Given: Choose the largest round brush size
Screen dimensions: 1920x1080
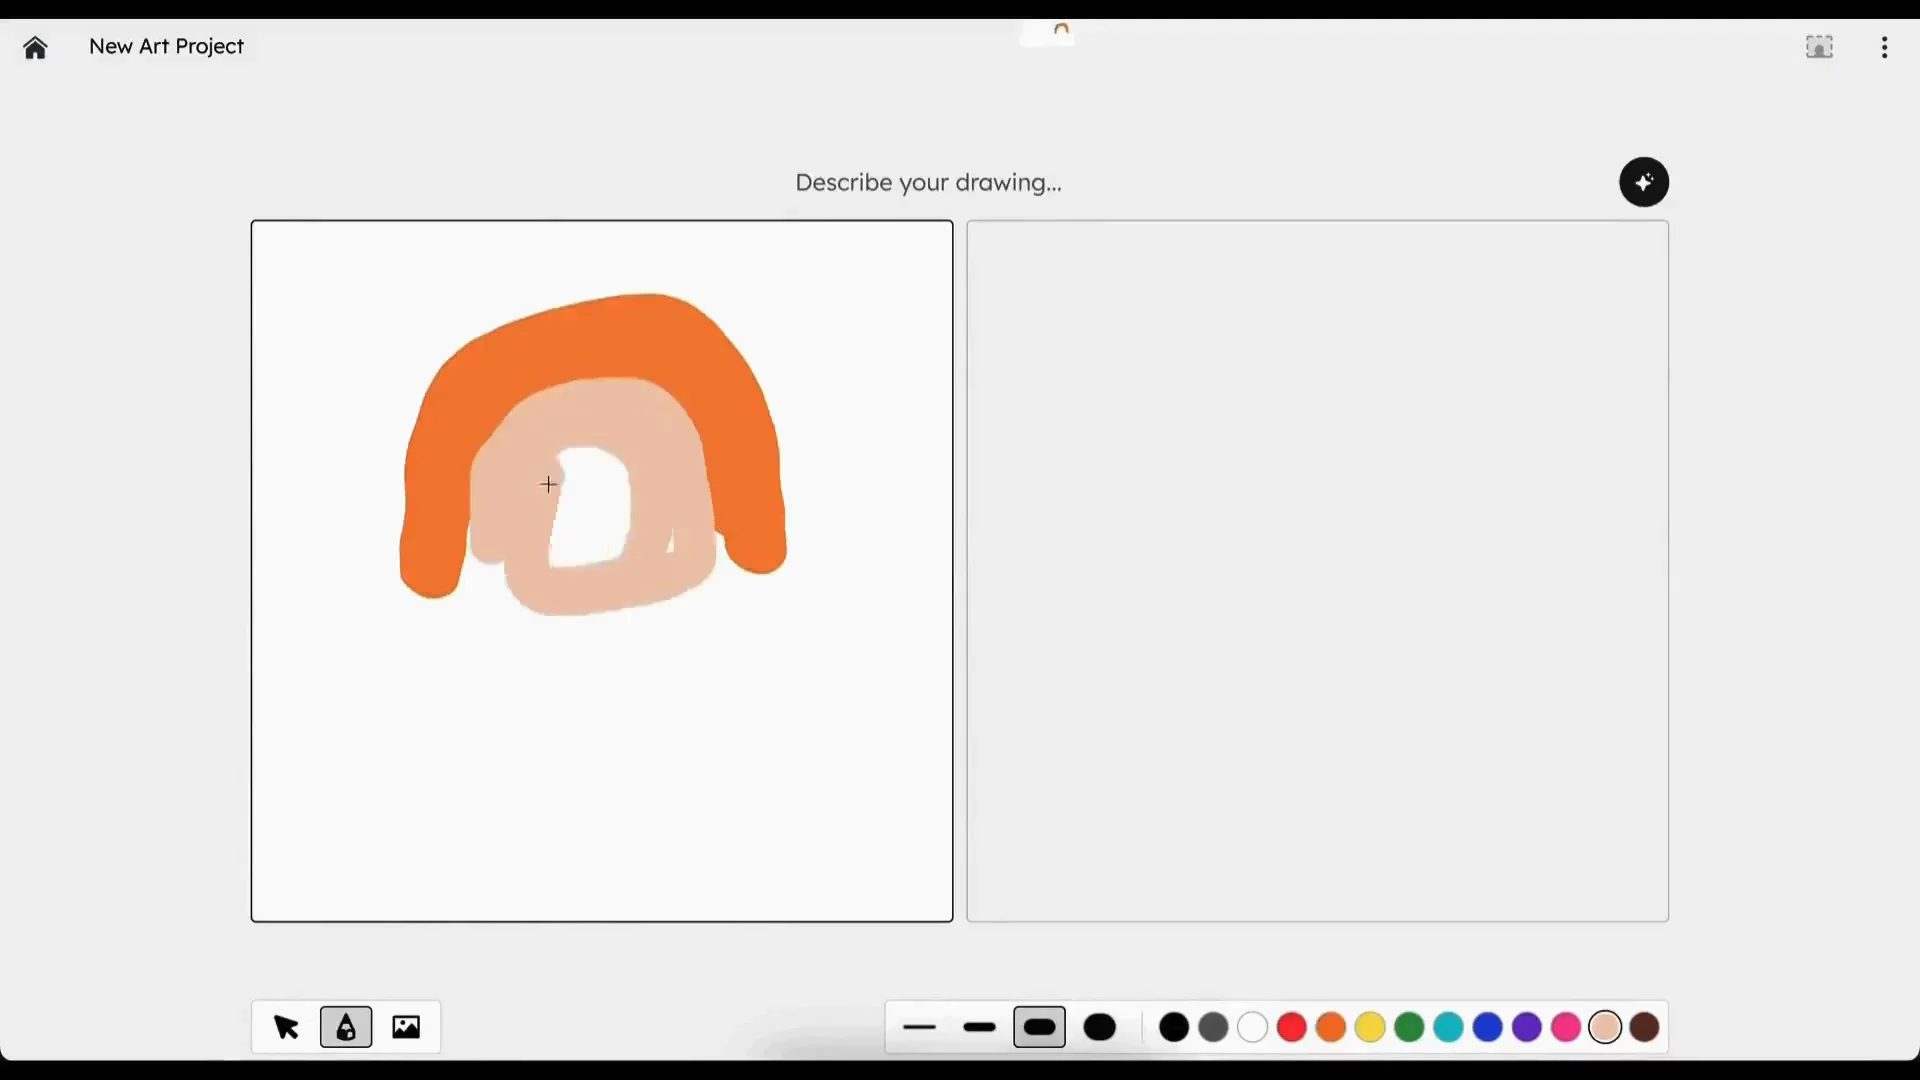Looking at the screenshot, I should pos(1100,1028).
